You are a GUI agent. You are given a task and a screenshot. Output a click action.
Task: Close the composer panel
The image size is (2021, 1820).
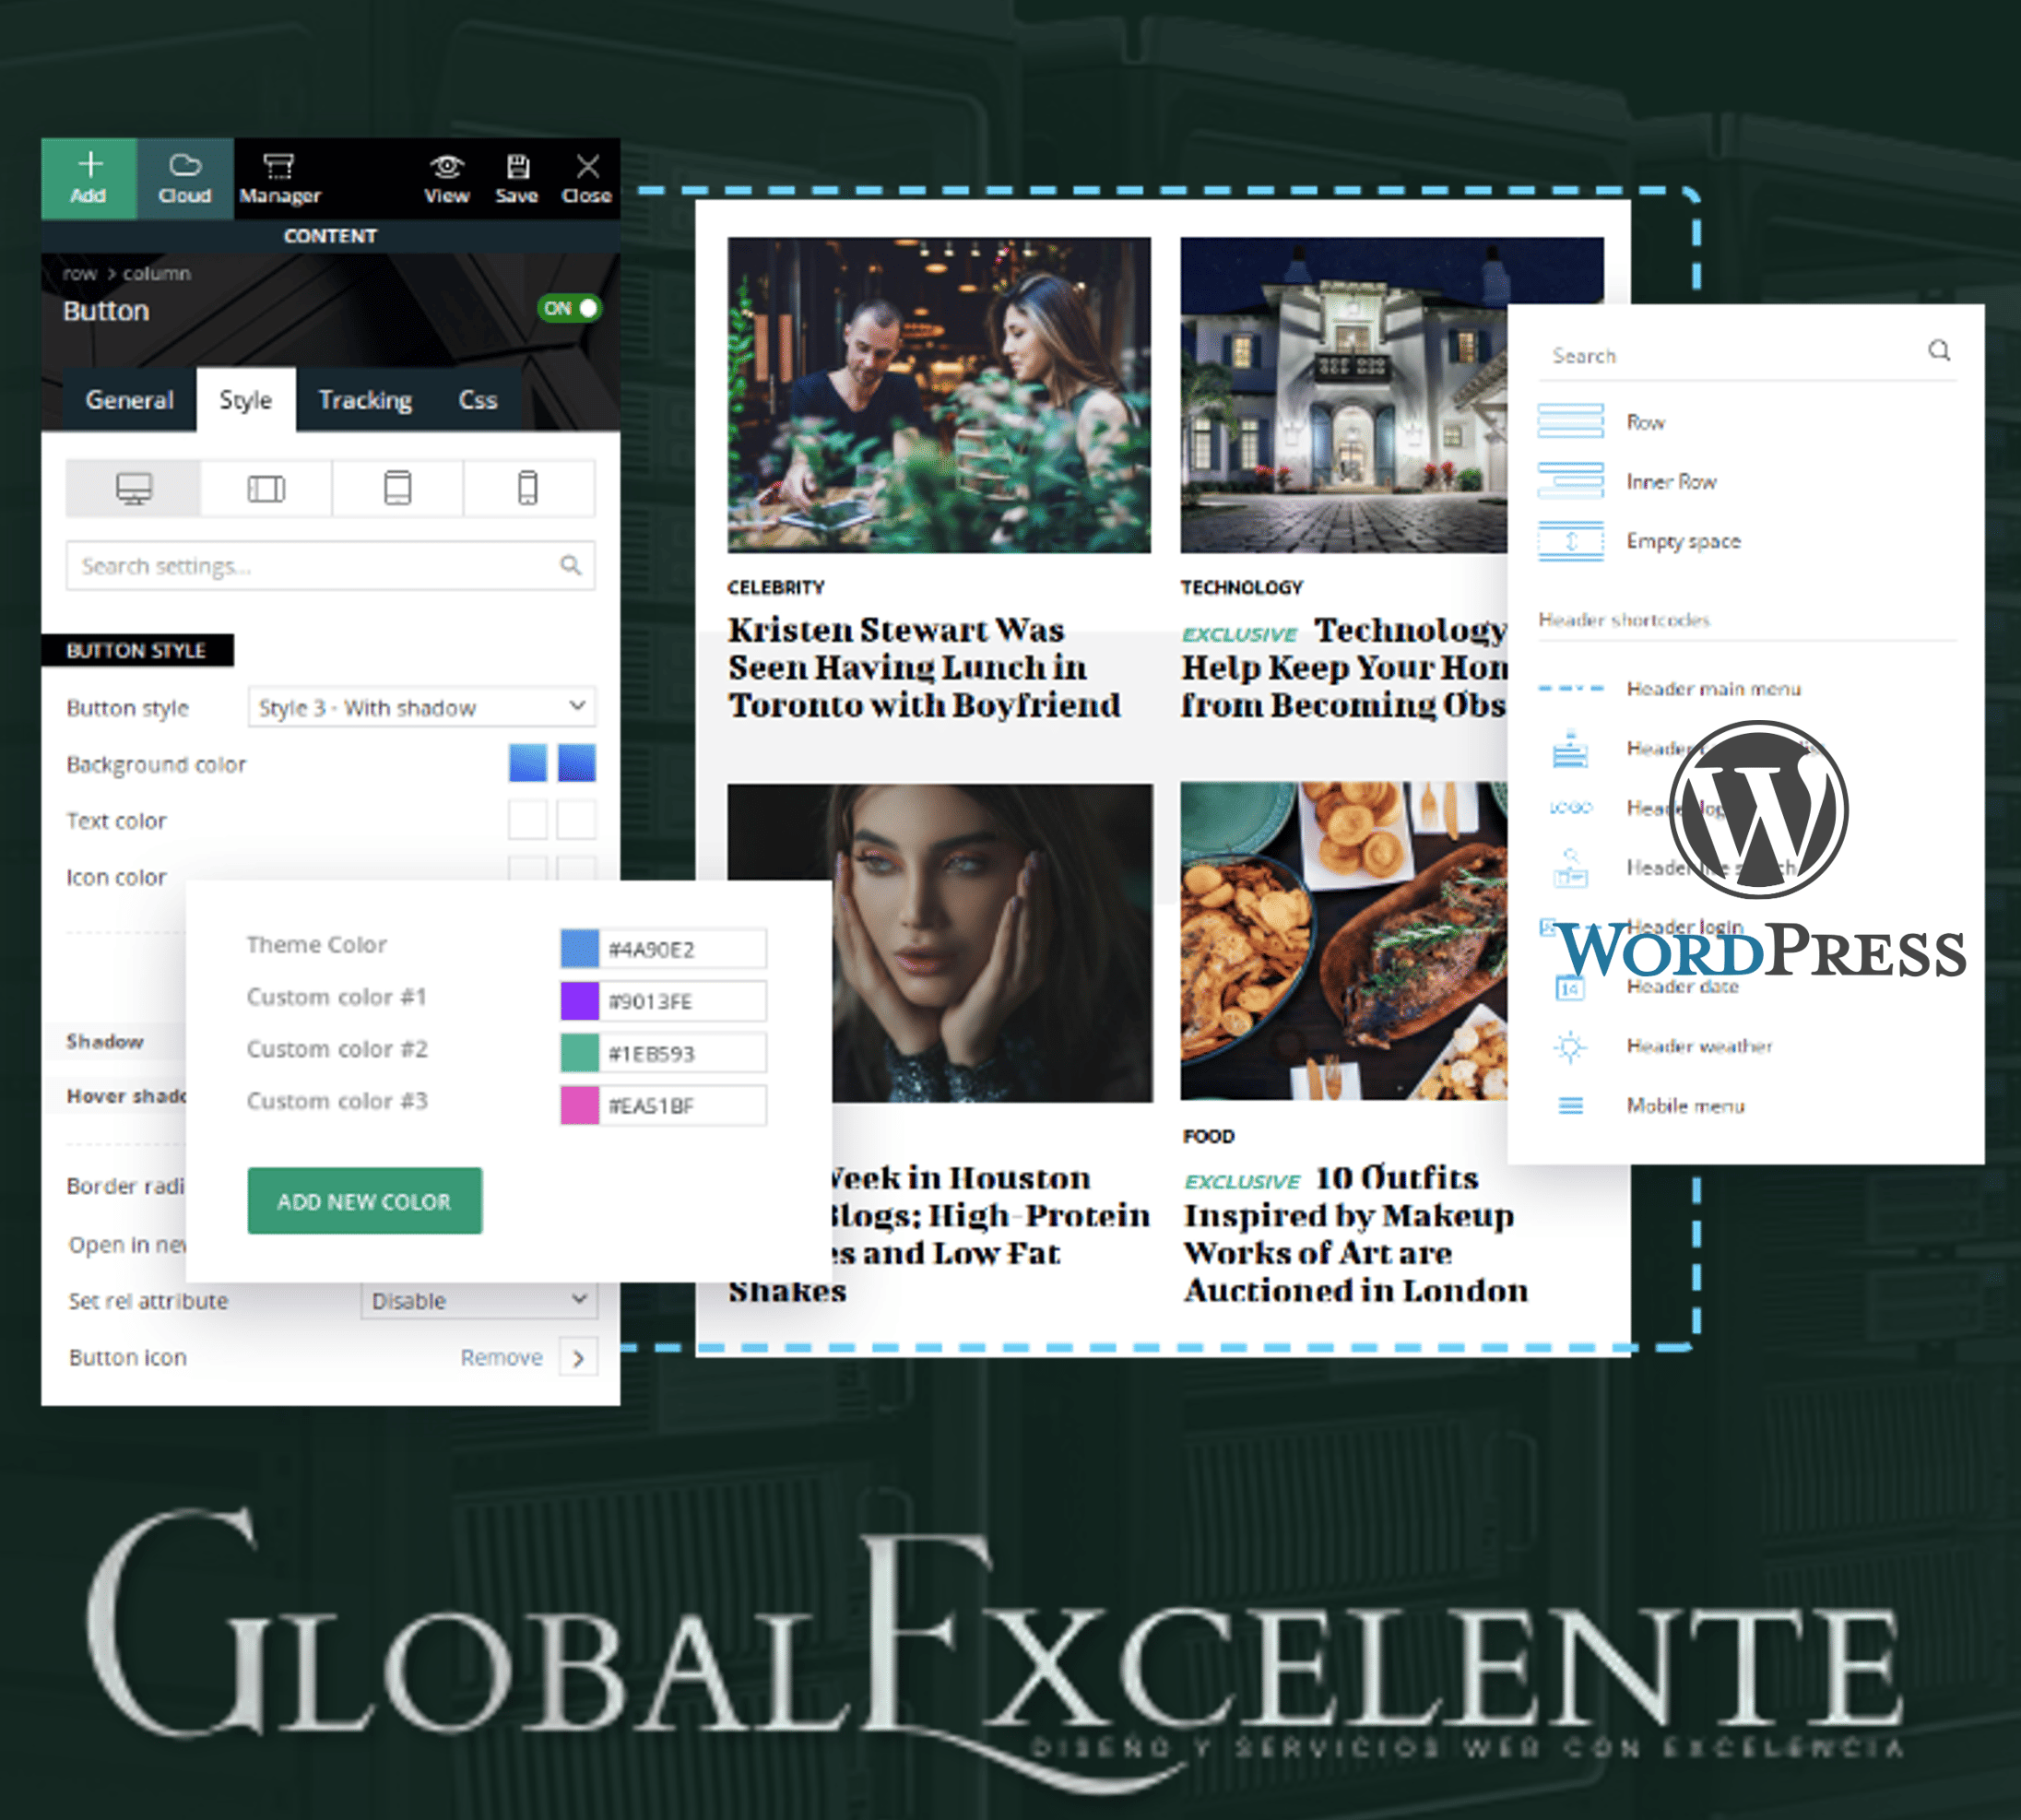(x=587, y=179)
